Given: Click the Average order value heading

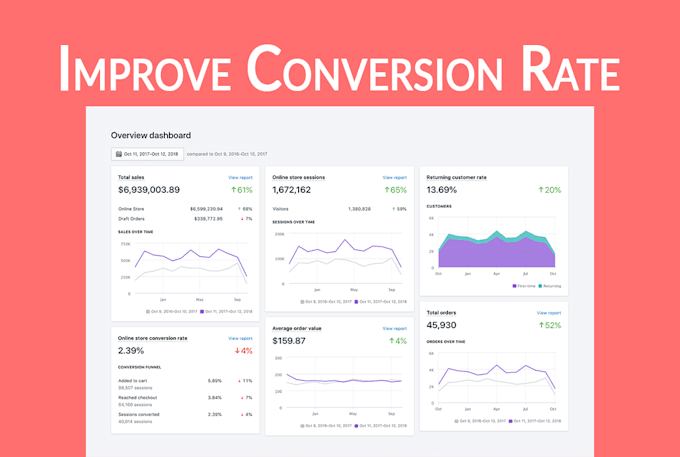Looking at the screenshot, I should point(297,329).
